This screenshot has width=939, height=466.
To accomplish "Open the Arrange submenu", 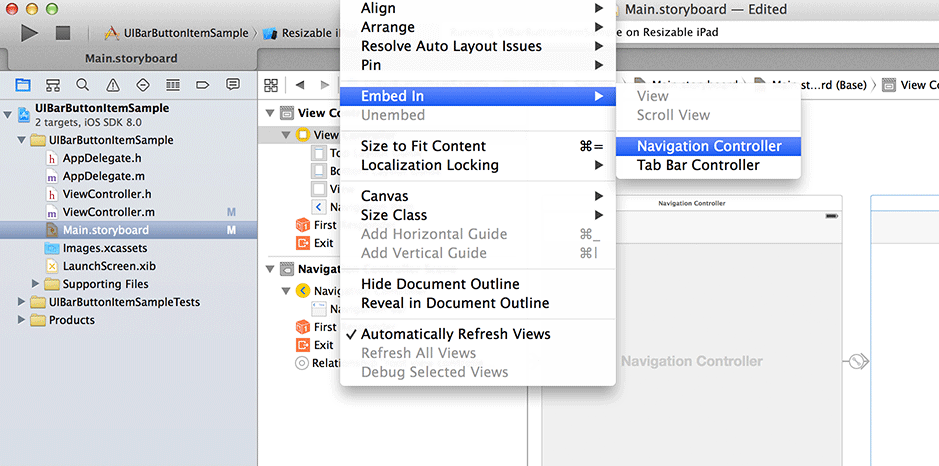I will (478, 28).
